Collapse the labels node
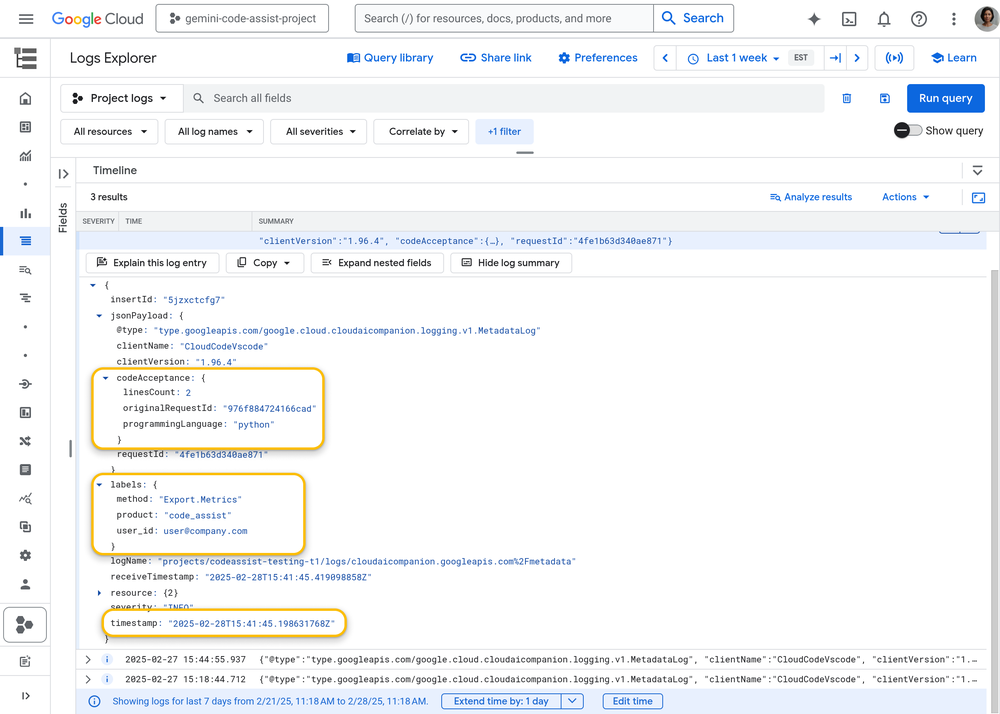This screenshot has width=1000, height=714. (99, 484)
